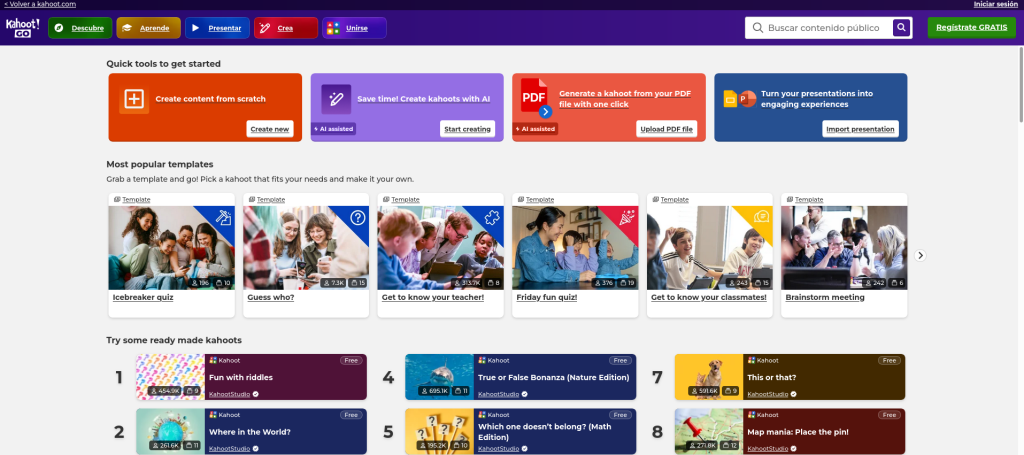Click the Template label above Icebreaker quiz
This screenshot has width=1024, height=455.
pyautogui.click(x=136, y=199)
